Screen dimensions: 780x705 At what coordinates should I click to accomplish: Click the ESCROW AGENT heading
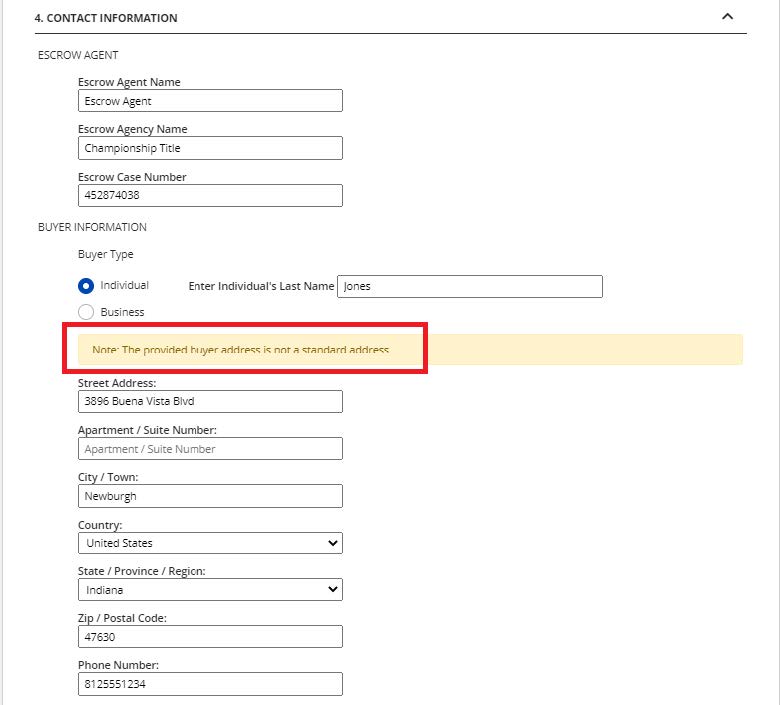(x=78, y=55)
